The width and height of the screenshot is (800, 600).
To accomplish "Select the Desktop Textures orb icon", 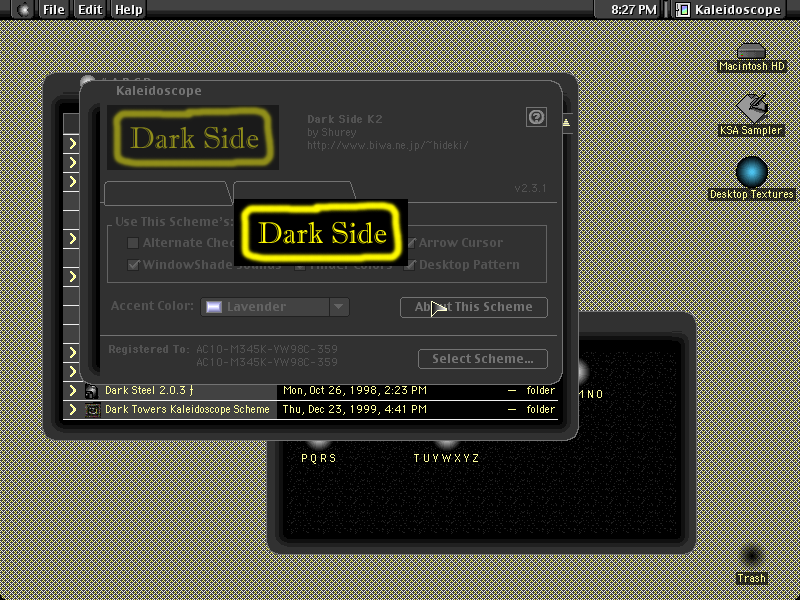I will pos(751,172).
